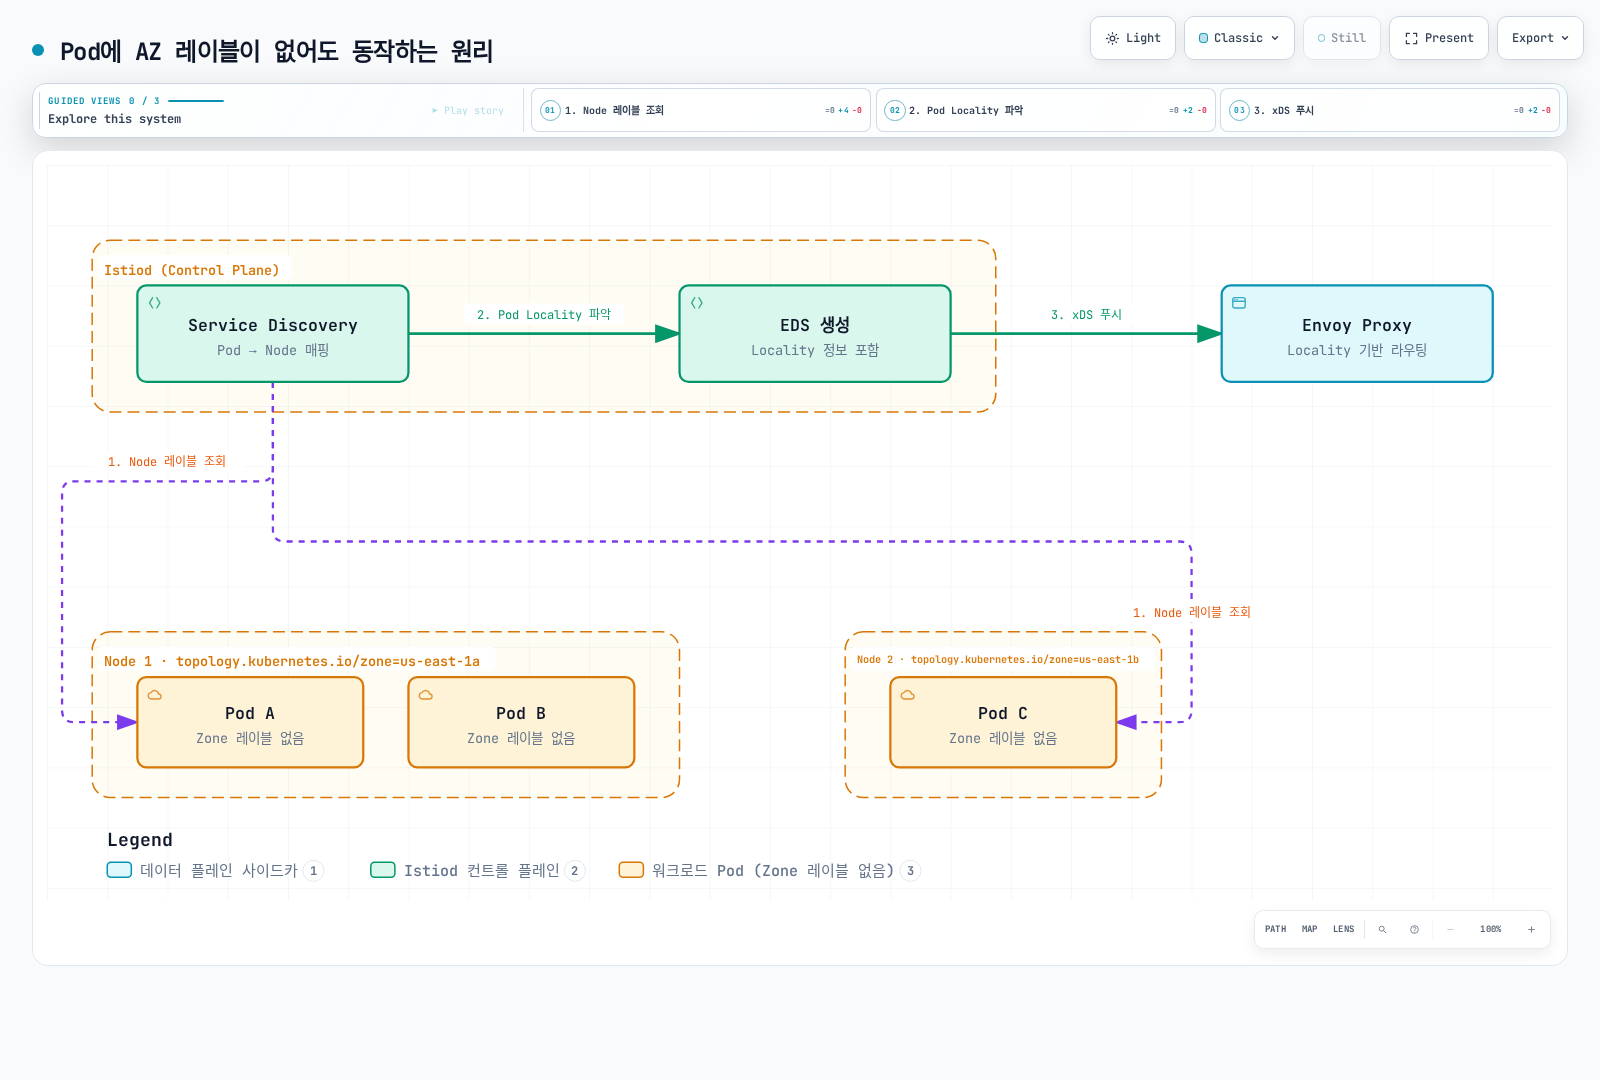Click the 03 step number badge
This screenshot has height=1080, width=1600.
(x=1239, y=110)
